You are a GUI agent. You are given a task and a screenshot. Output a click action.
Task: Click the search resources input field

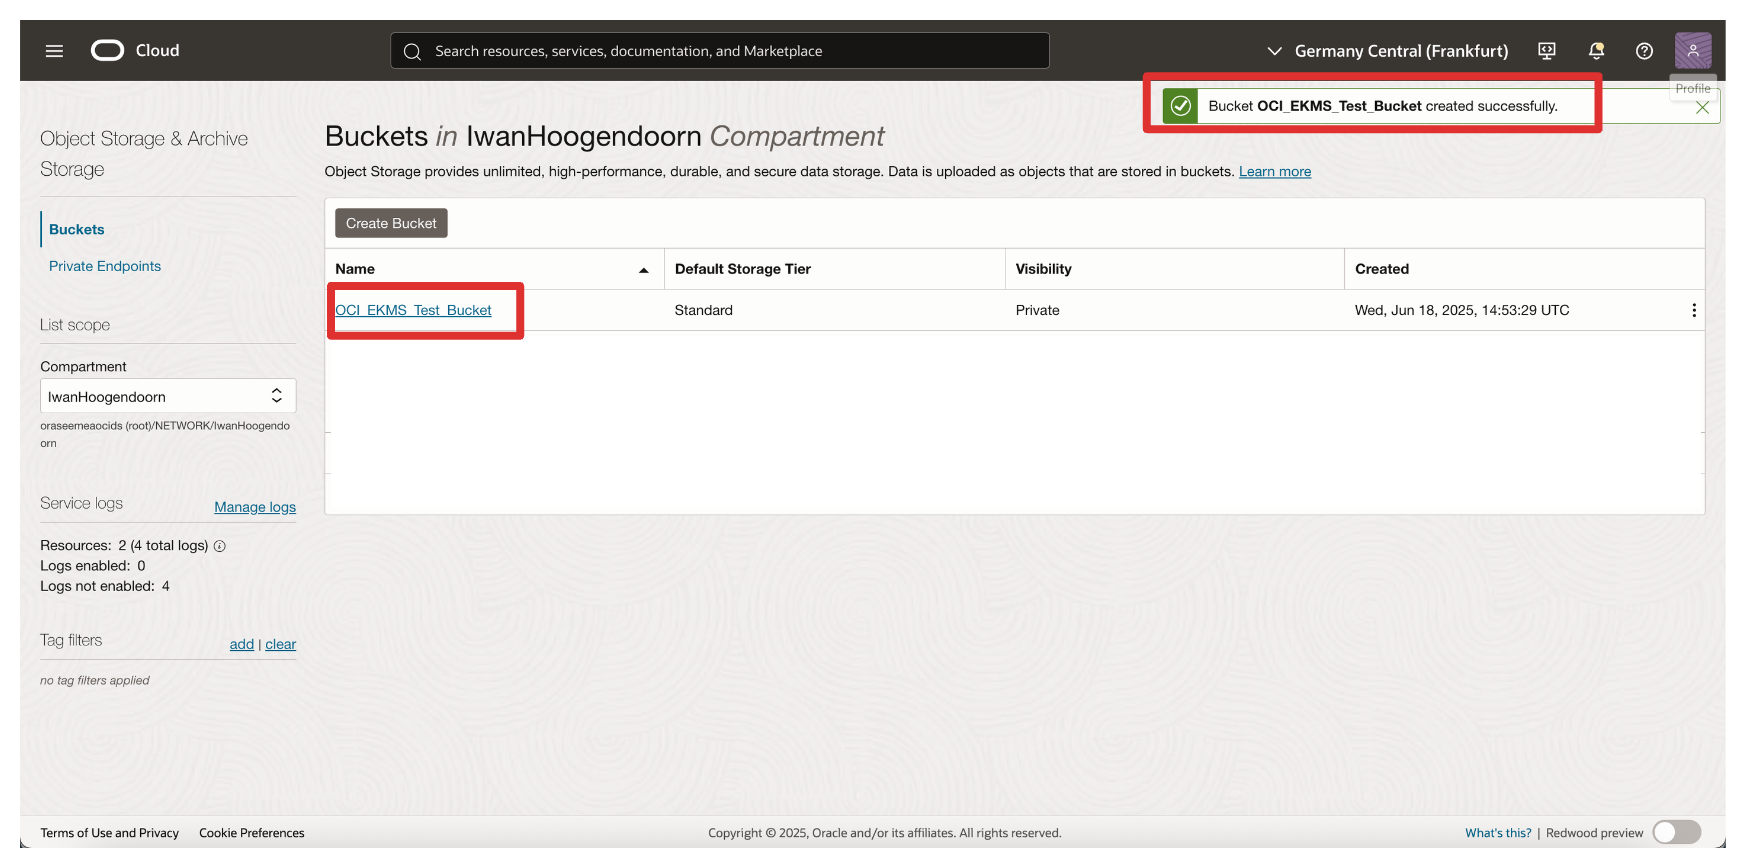click(x=720, y=51)
